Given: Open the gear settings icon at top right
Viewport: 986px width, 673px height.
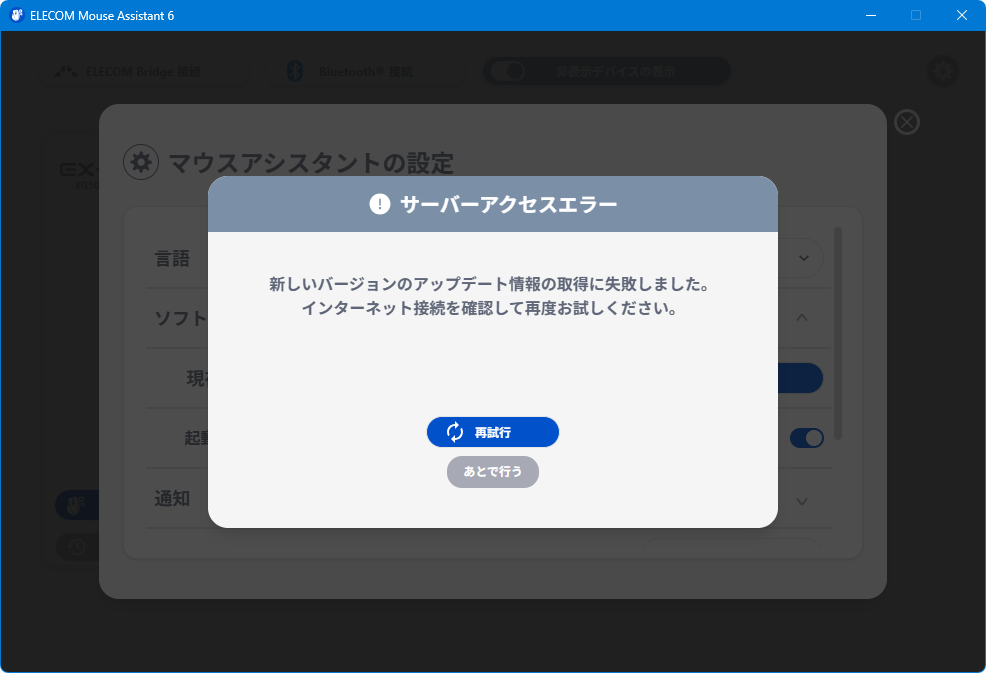Looking at the screenshot, I should [x=943, y=71].
